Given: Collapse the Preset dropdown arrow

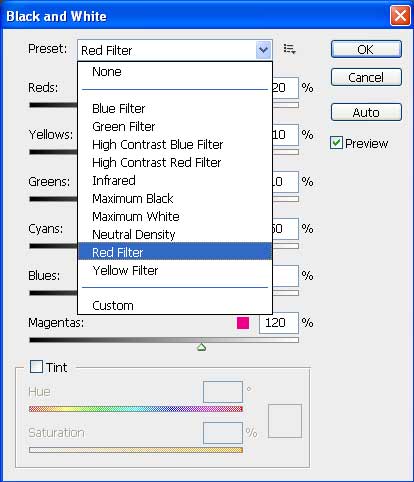Looking at the screenshot, I should pyautogui.click(x=263, y=50).
